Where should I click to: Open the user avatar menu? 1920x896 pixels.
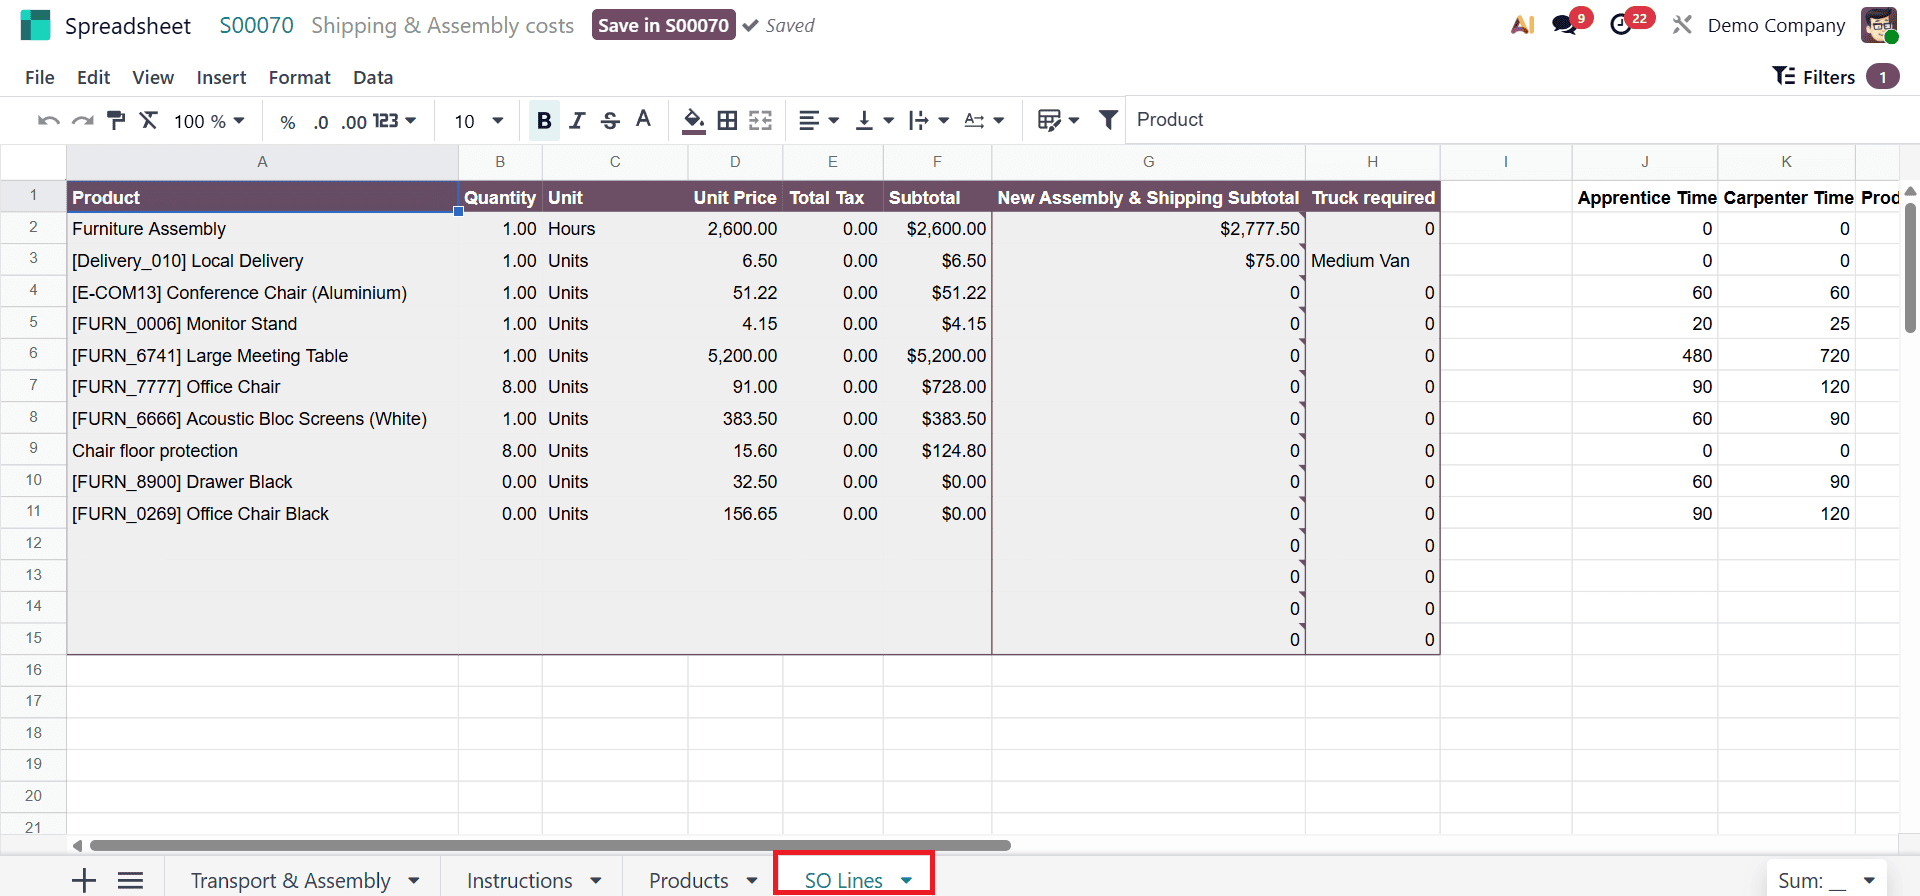1879,25
